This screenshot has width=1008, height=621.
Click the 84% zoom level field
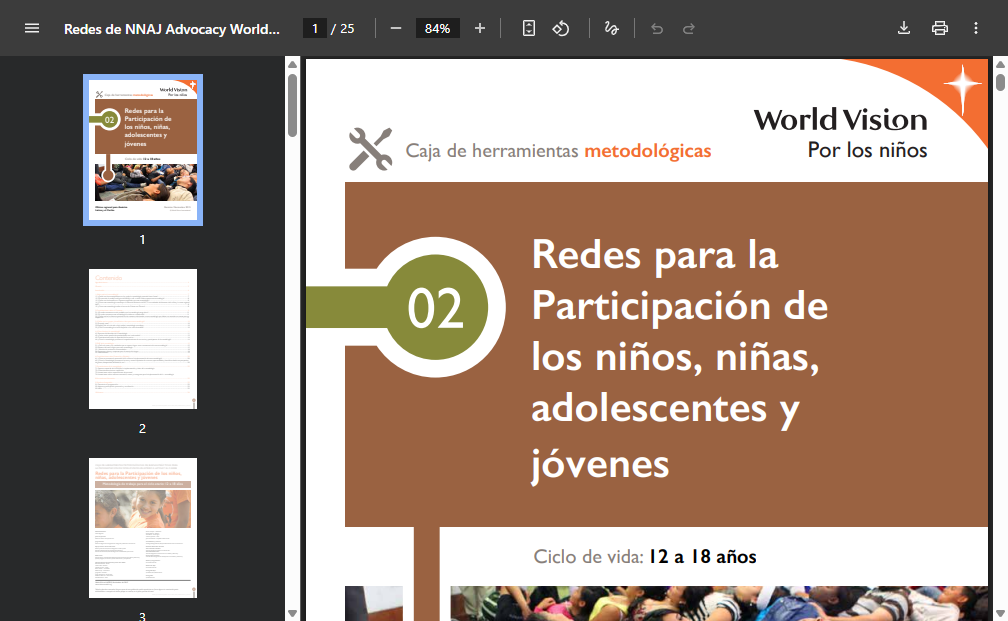click(437, 28)
